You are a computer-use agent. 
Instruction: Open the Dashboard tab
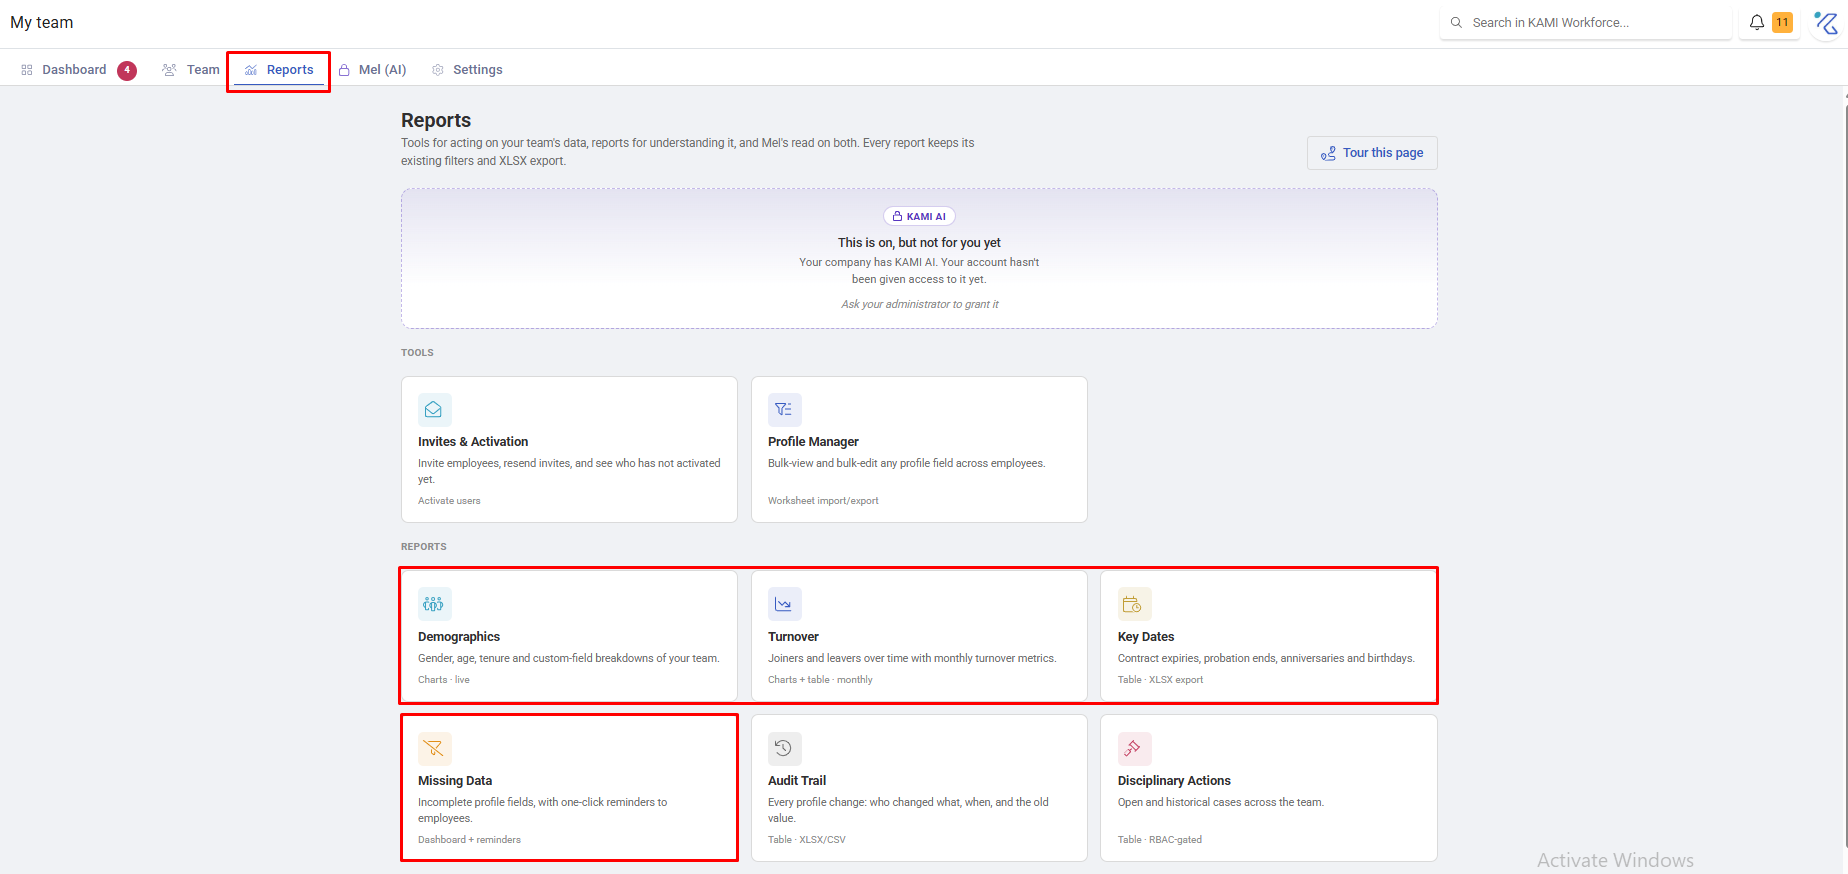click(x=78, y=70)
